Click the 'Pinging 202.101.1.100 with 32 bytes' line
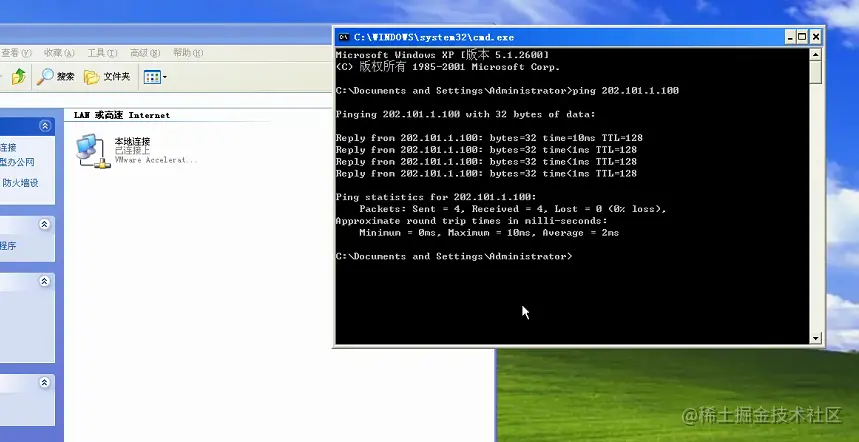Viewport: 859px width, 442px height. click(x=465, y=114)
